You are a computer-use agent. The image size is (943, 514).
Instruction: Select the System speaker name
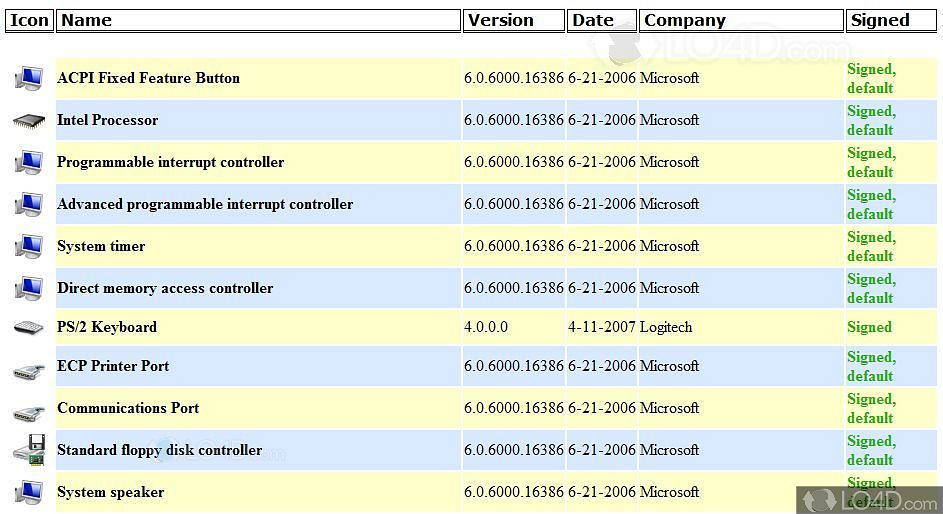[x=111, y=492]
